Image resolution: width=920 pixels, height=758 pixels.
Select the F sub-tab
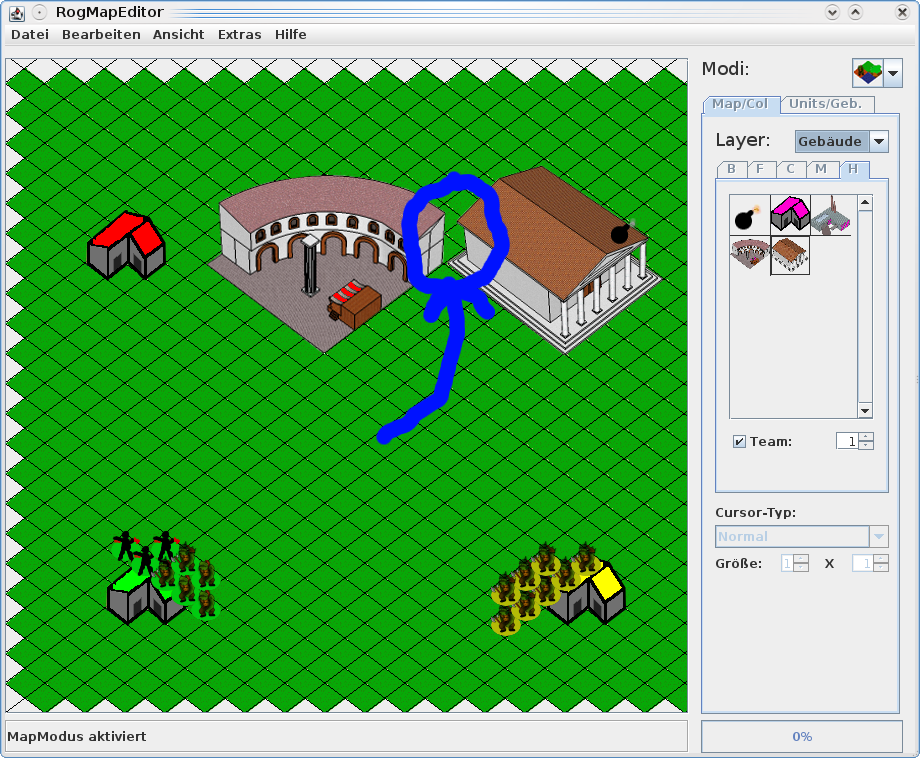tap(760, 169)
